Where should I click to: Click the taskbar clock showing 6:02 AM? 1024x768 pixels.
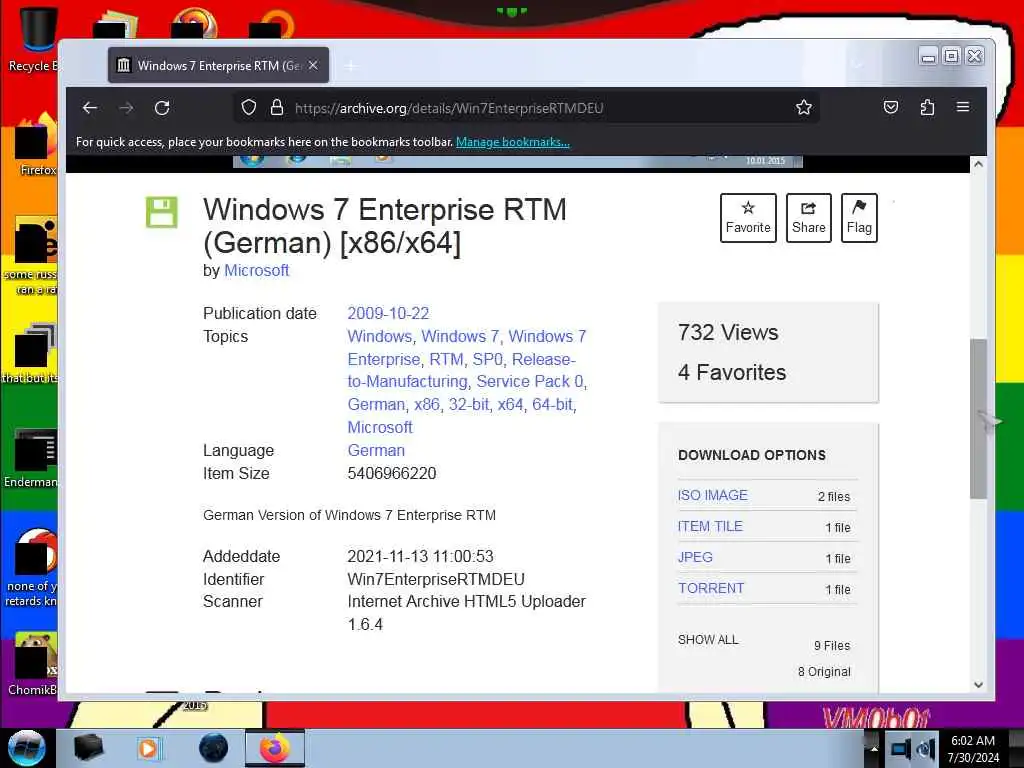point(973,749)
